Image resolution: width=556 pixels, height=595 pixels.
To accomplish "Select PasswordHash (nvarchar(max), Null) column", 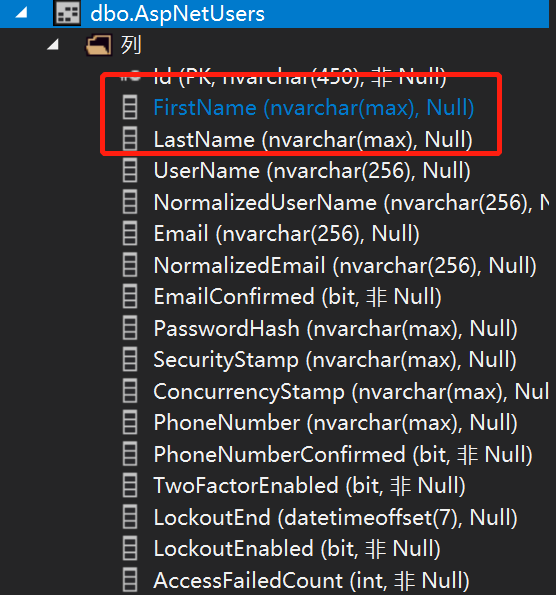I will pyautogui.click(x=335, y=328).
